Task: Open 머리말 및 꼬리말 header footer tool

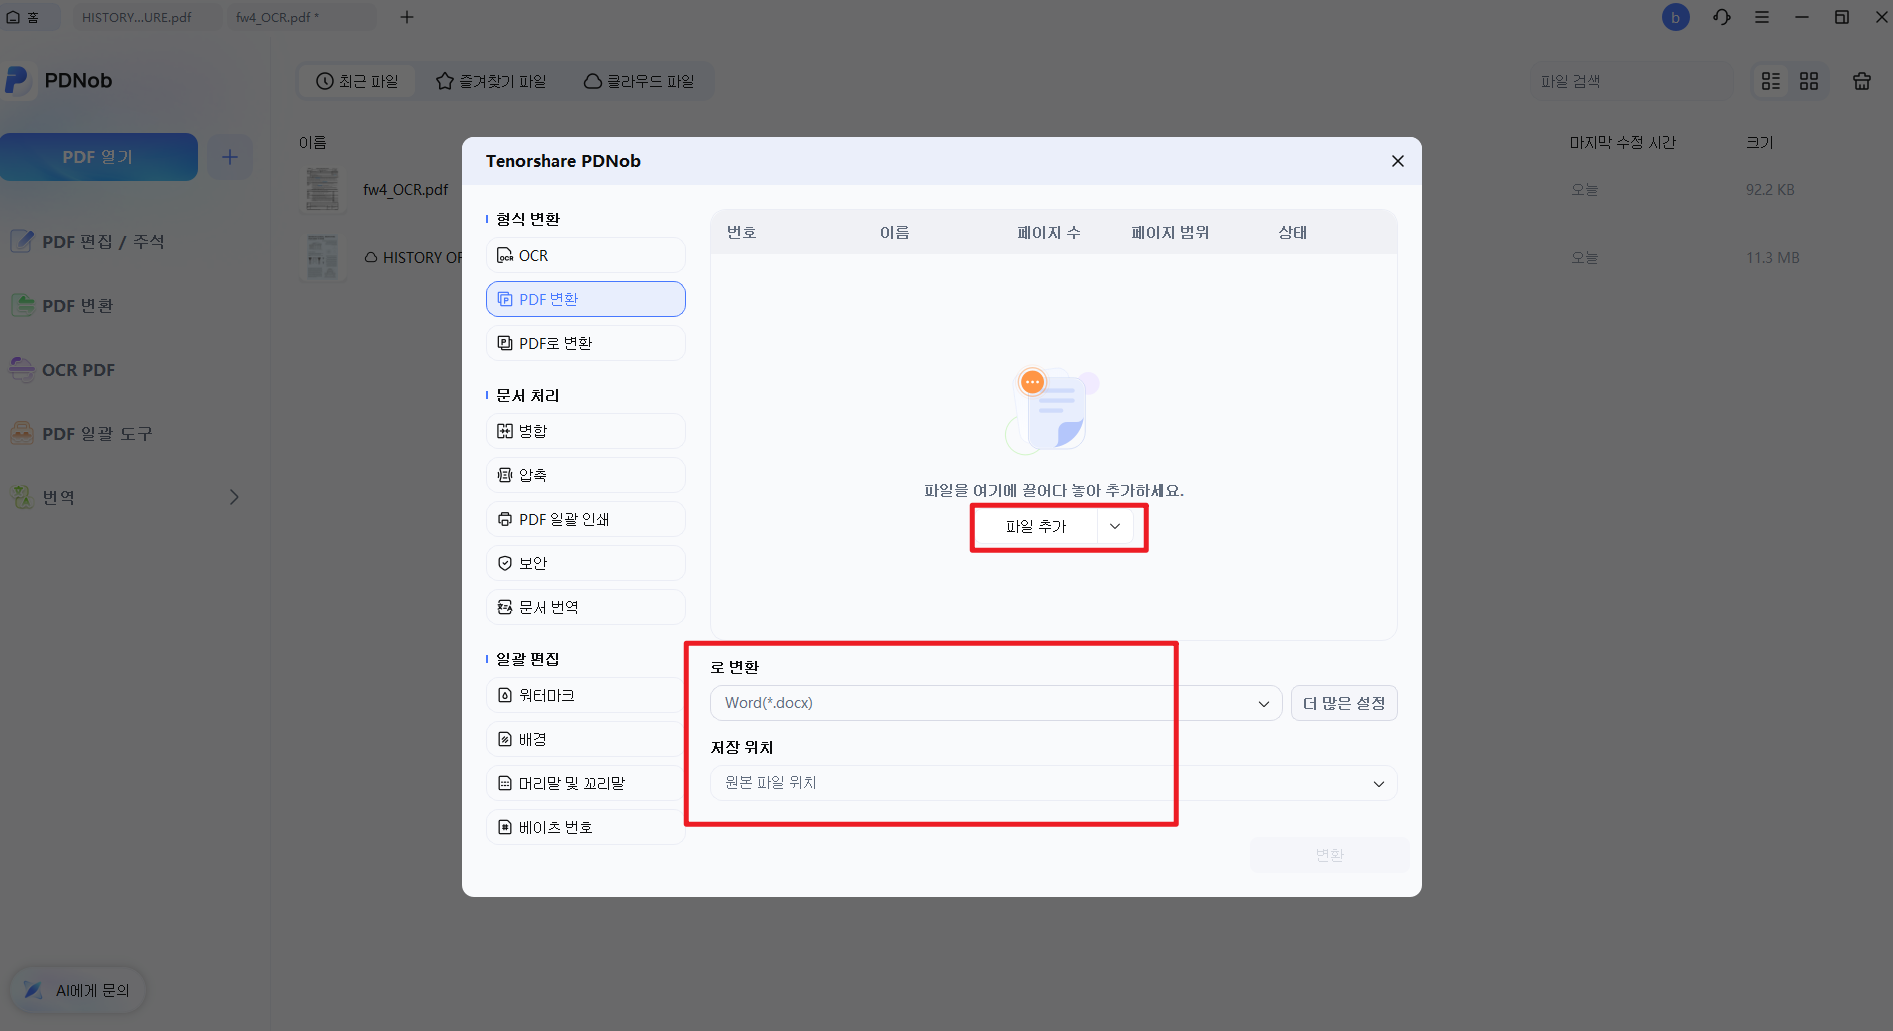Action: (x=585, y=783)
